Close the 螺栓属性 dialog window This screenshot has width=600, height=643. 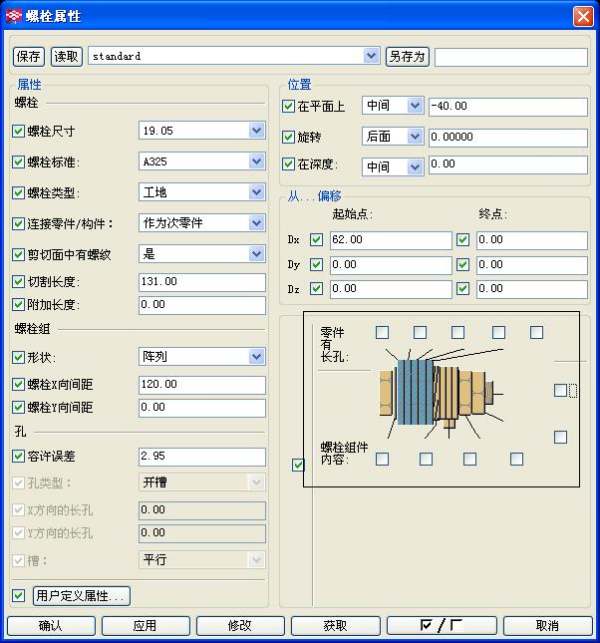click(582, 17)
